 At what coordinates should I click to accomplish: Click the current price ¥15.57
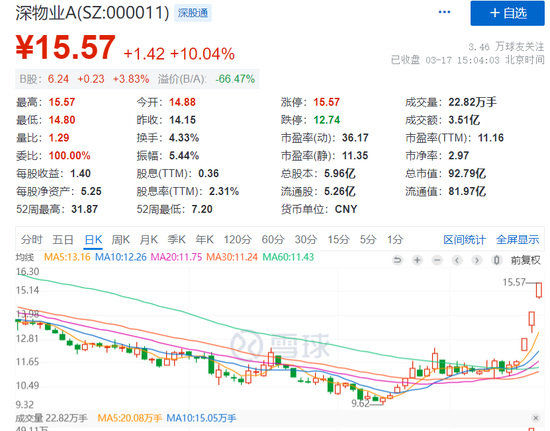tap(66, 47)
